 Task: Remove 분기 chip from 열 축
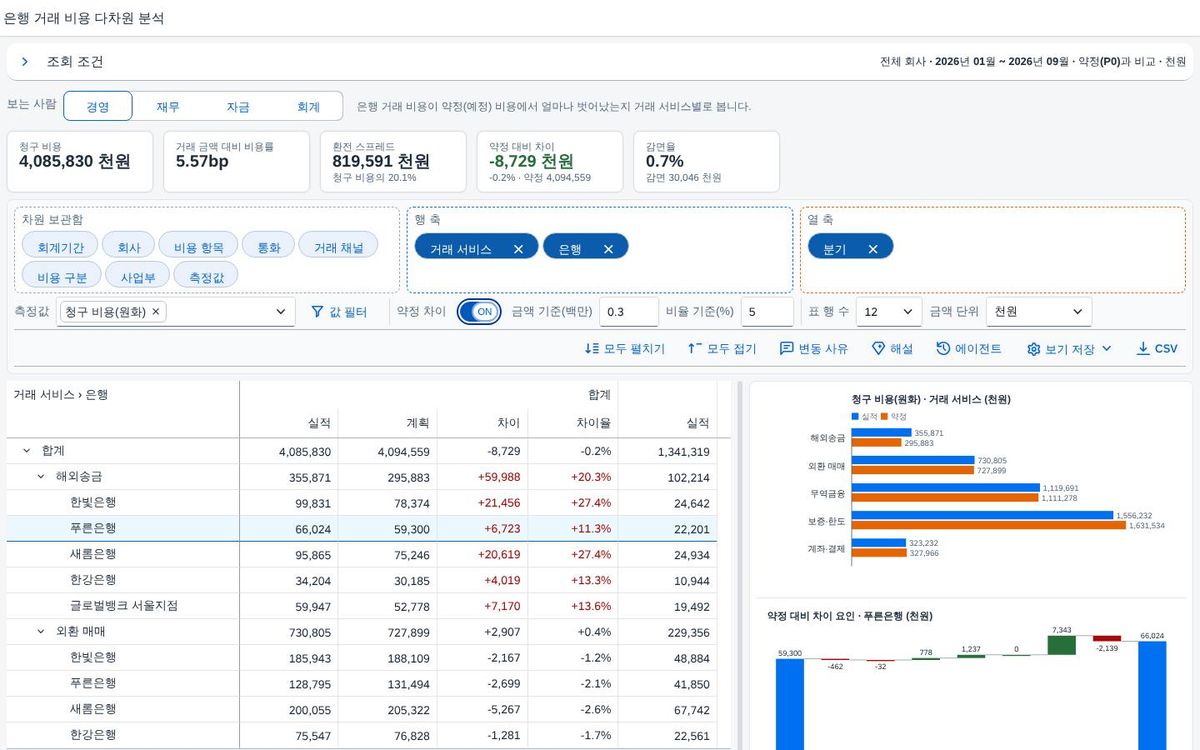pyautogui.click(x=873, y=249)
